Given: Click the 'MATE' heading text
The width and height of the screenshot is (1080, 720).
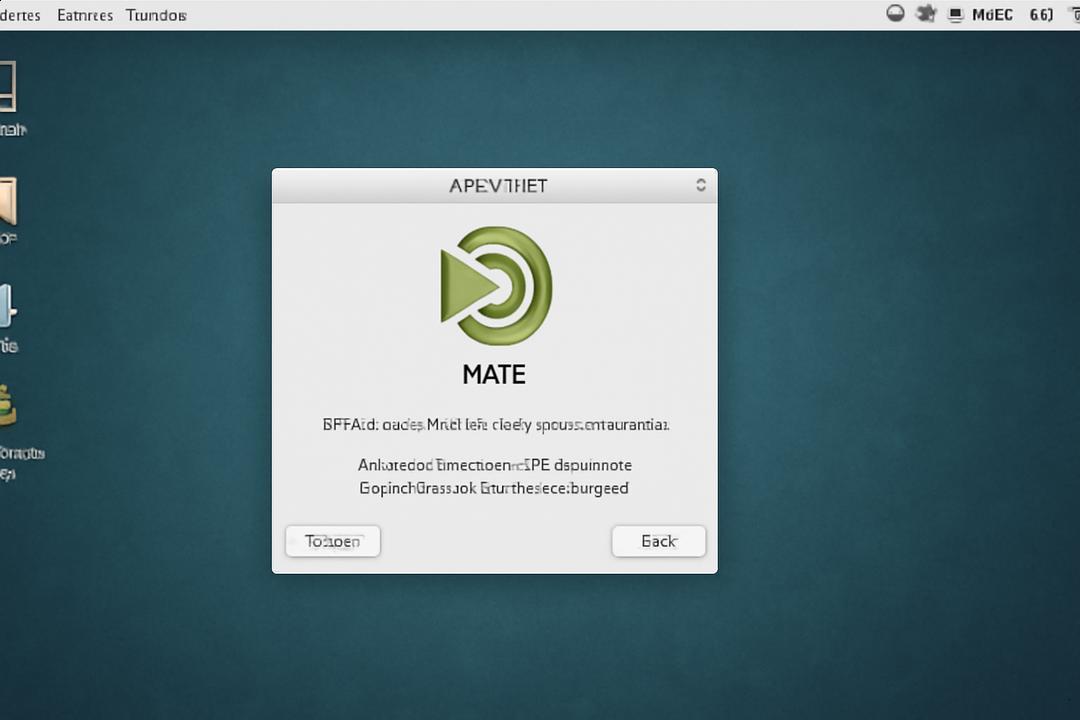Looking at the screenshot, I should click(494, 375).
